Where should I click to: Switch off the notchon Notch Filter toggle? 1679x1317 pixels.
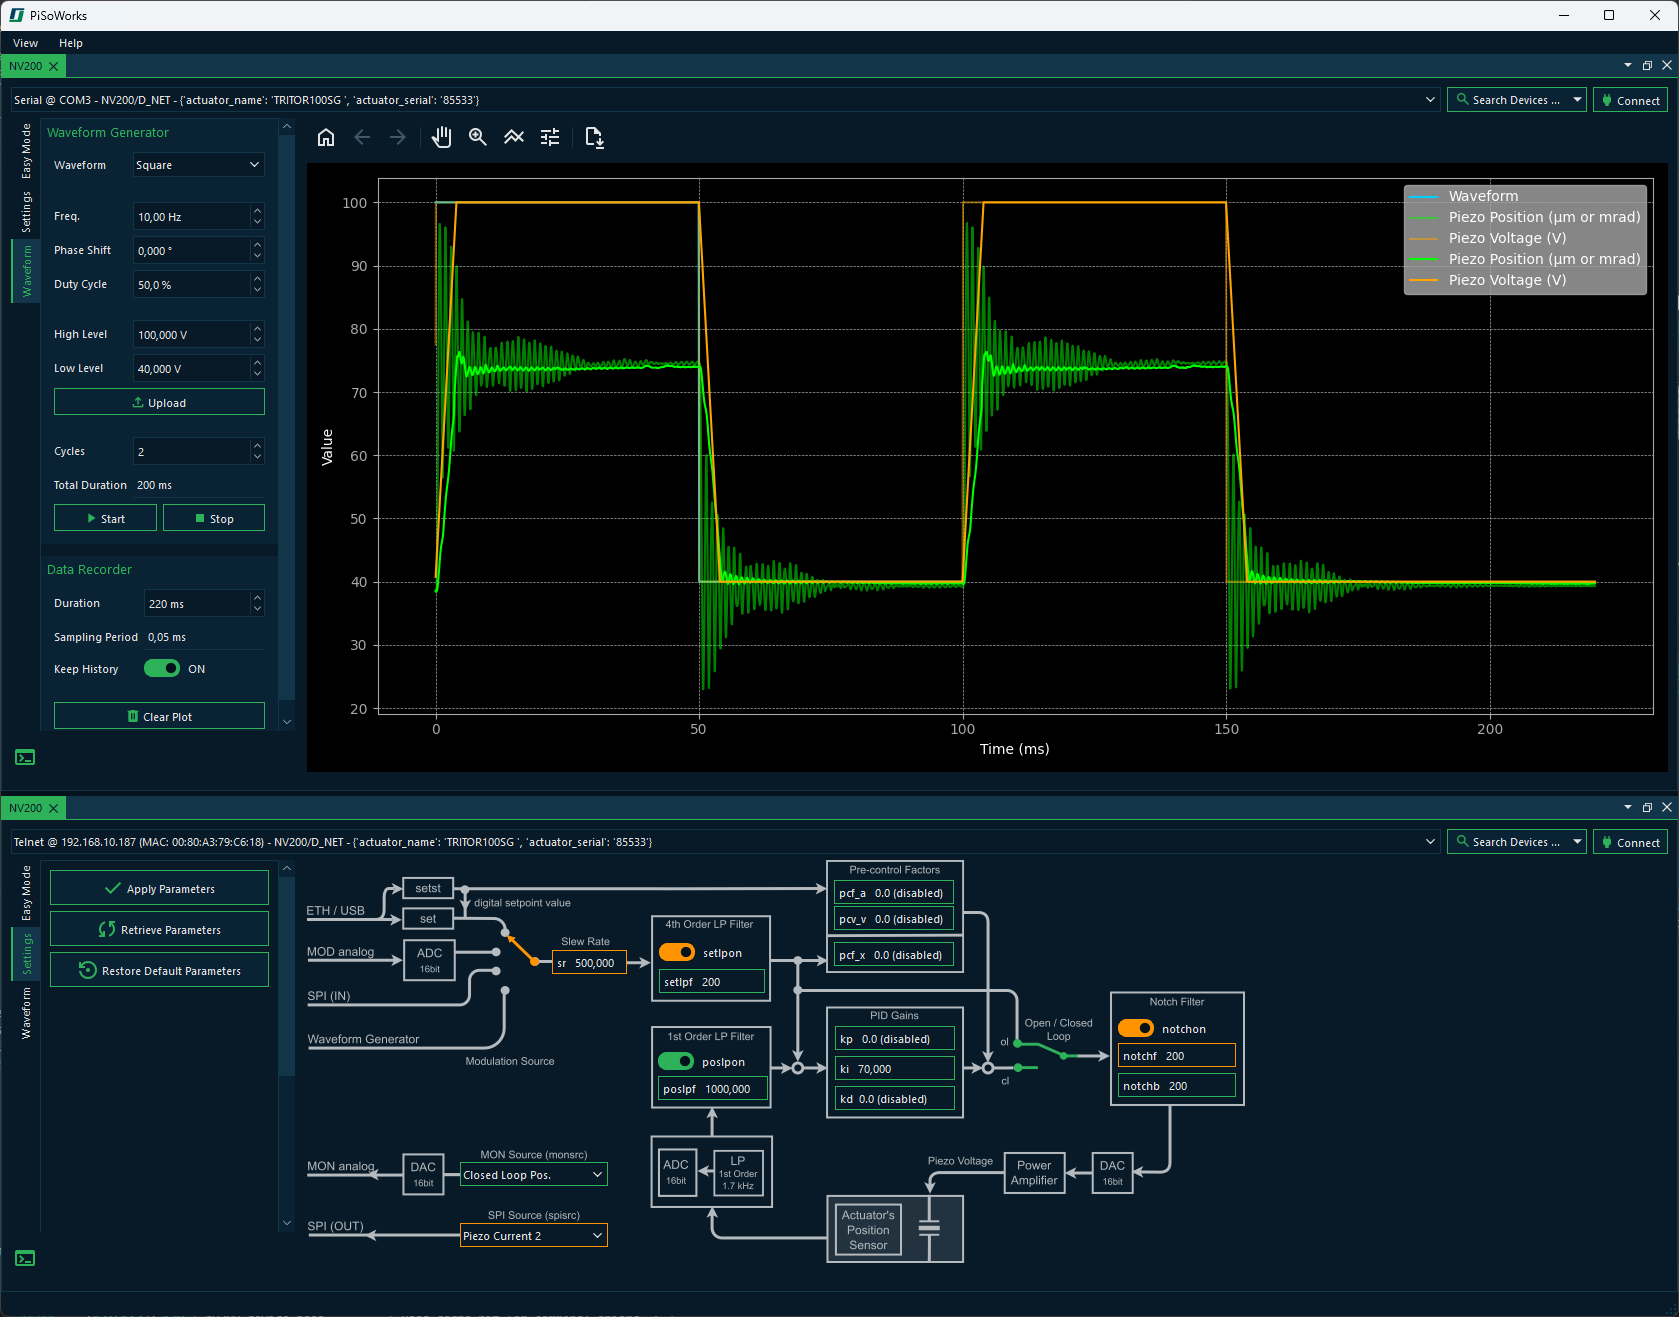[1136, 1028]
